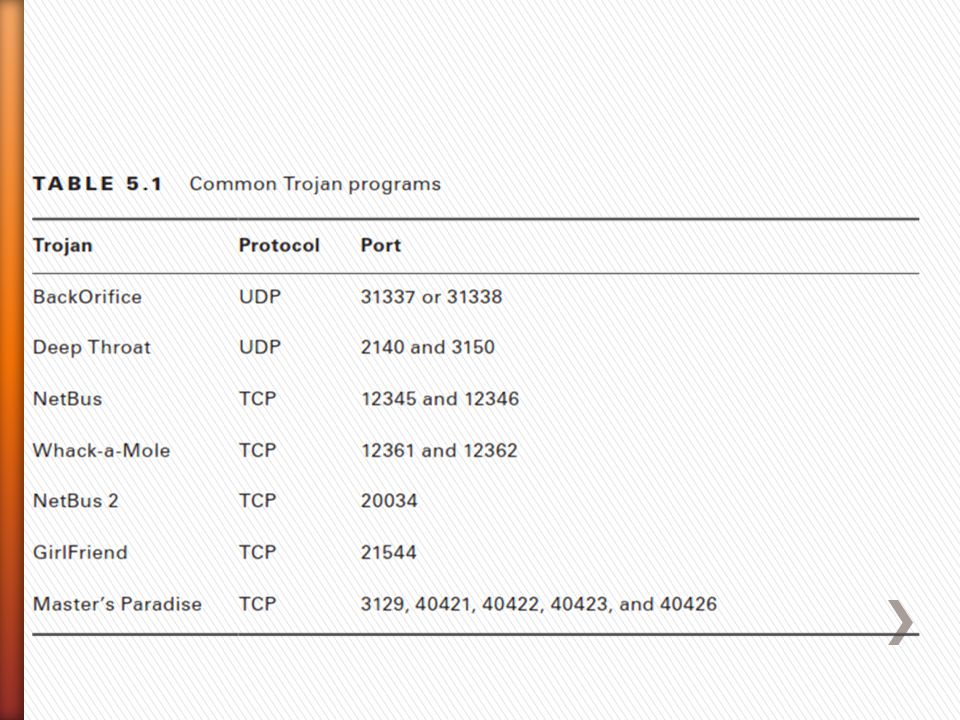
Task: Click the Protocol column header
Action: [279, 246]
